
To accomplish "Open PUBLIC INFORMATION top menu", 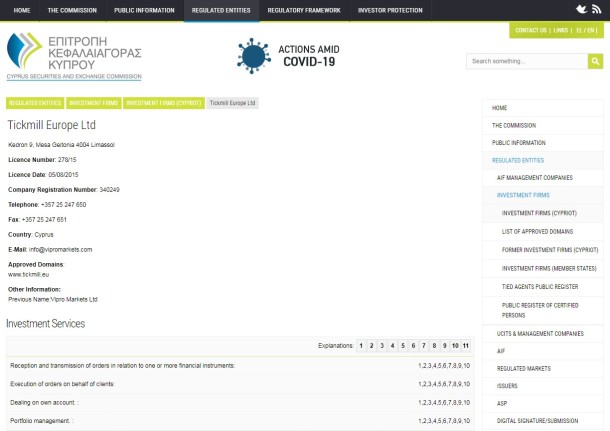I will [x=144, y=11].
